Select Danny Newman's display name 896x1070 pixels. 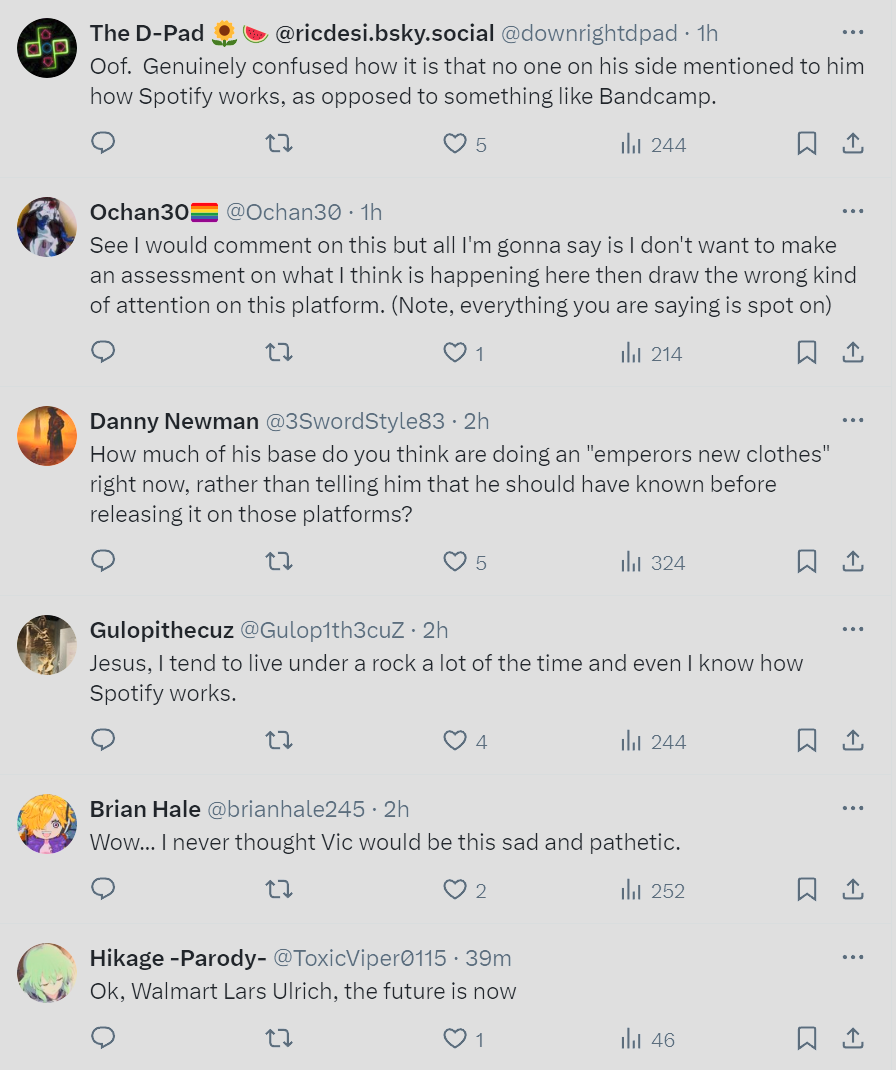[x=174, y=421]
